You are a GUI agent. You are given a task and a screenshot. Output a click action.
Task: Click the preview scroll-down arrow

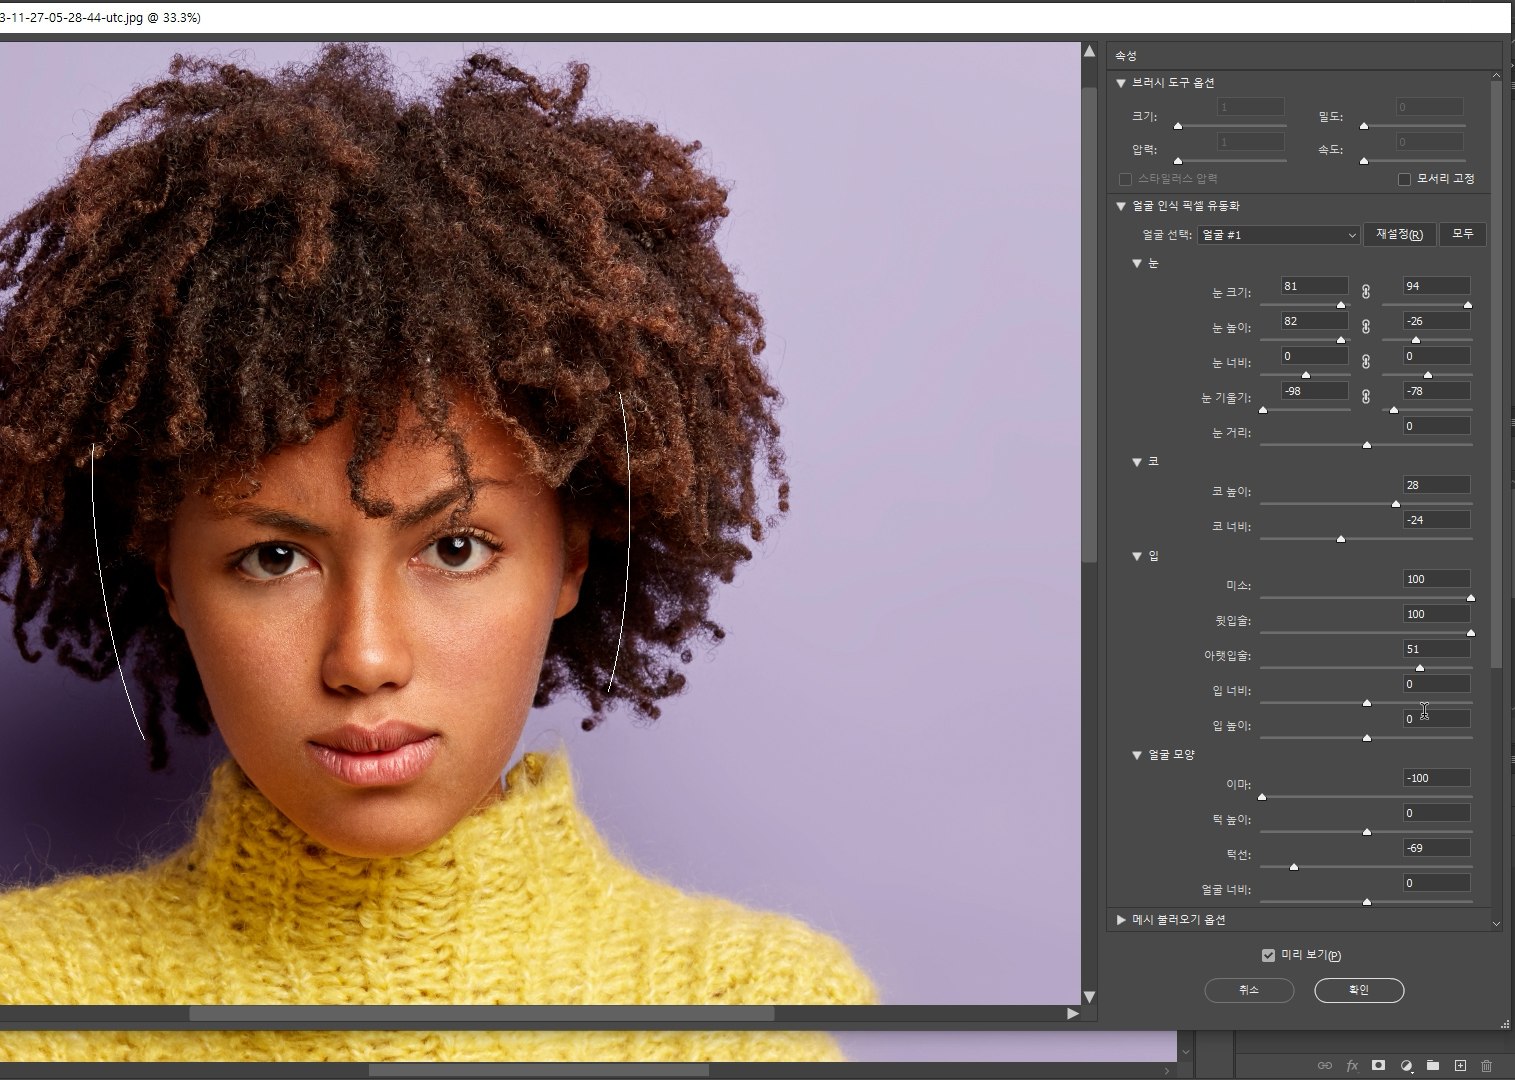click(x=1089, y=996)
